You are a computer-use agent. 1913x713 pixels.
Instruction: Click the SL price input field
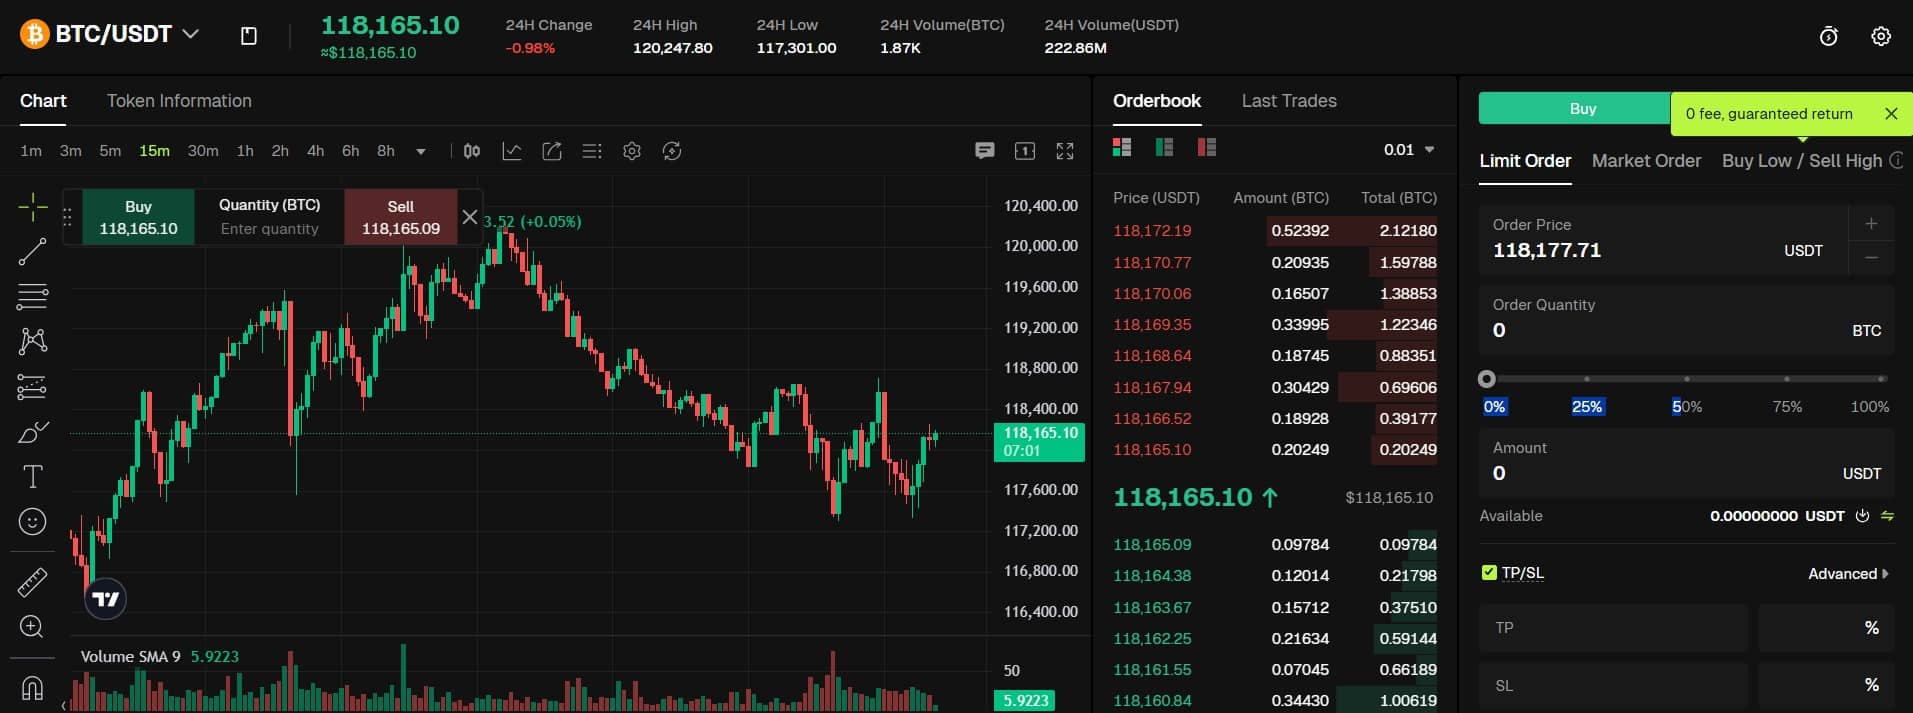pos(1613,686)
